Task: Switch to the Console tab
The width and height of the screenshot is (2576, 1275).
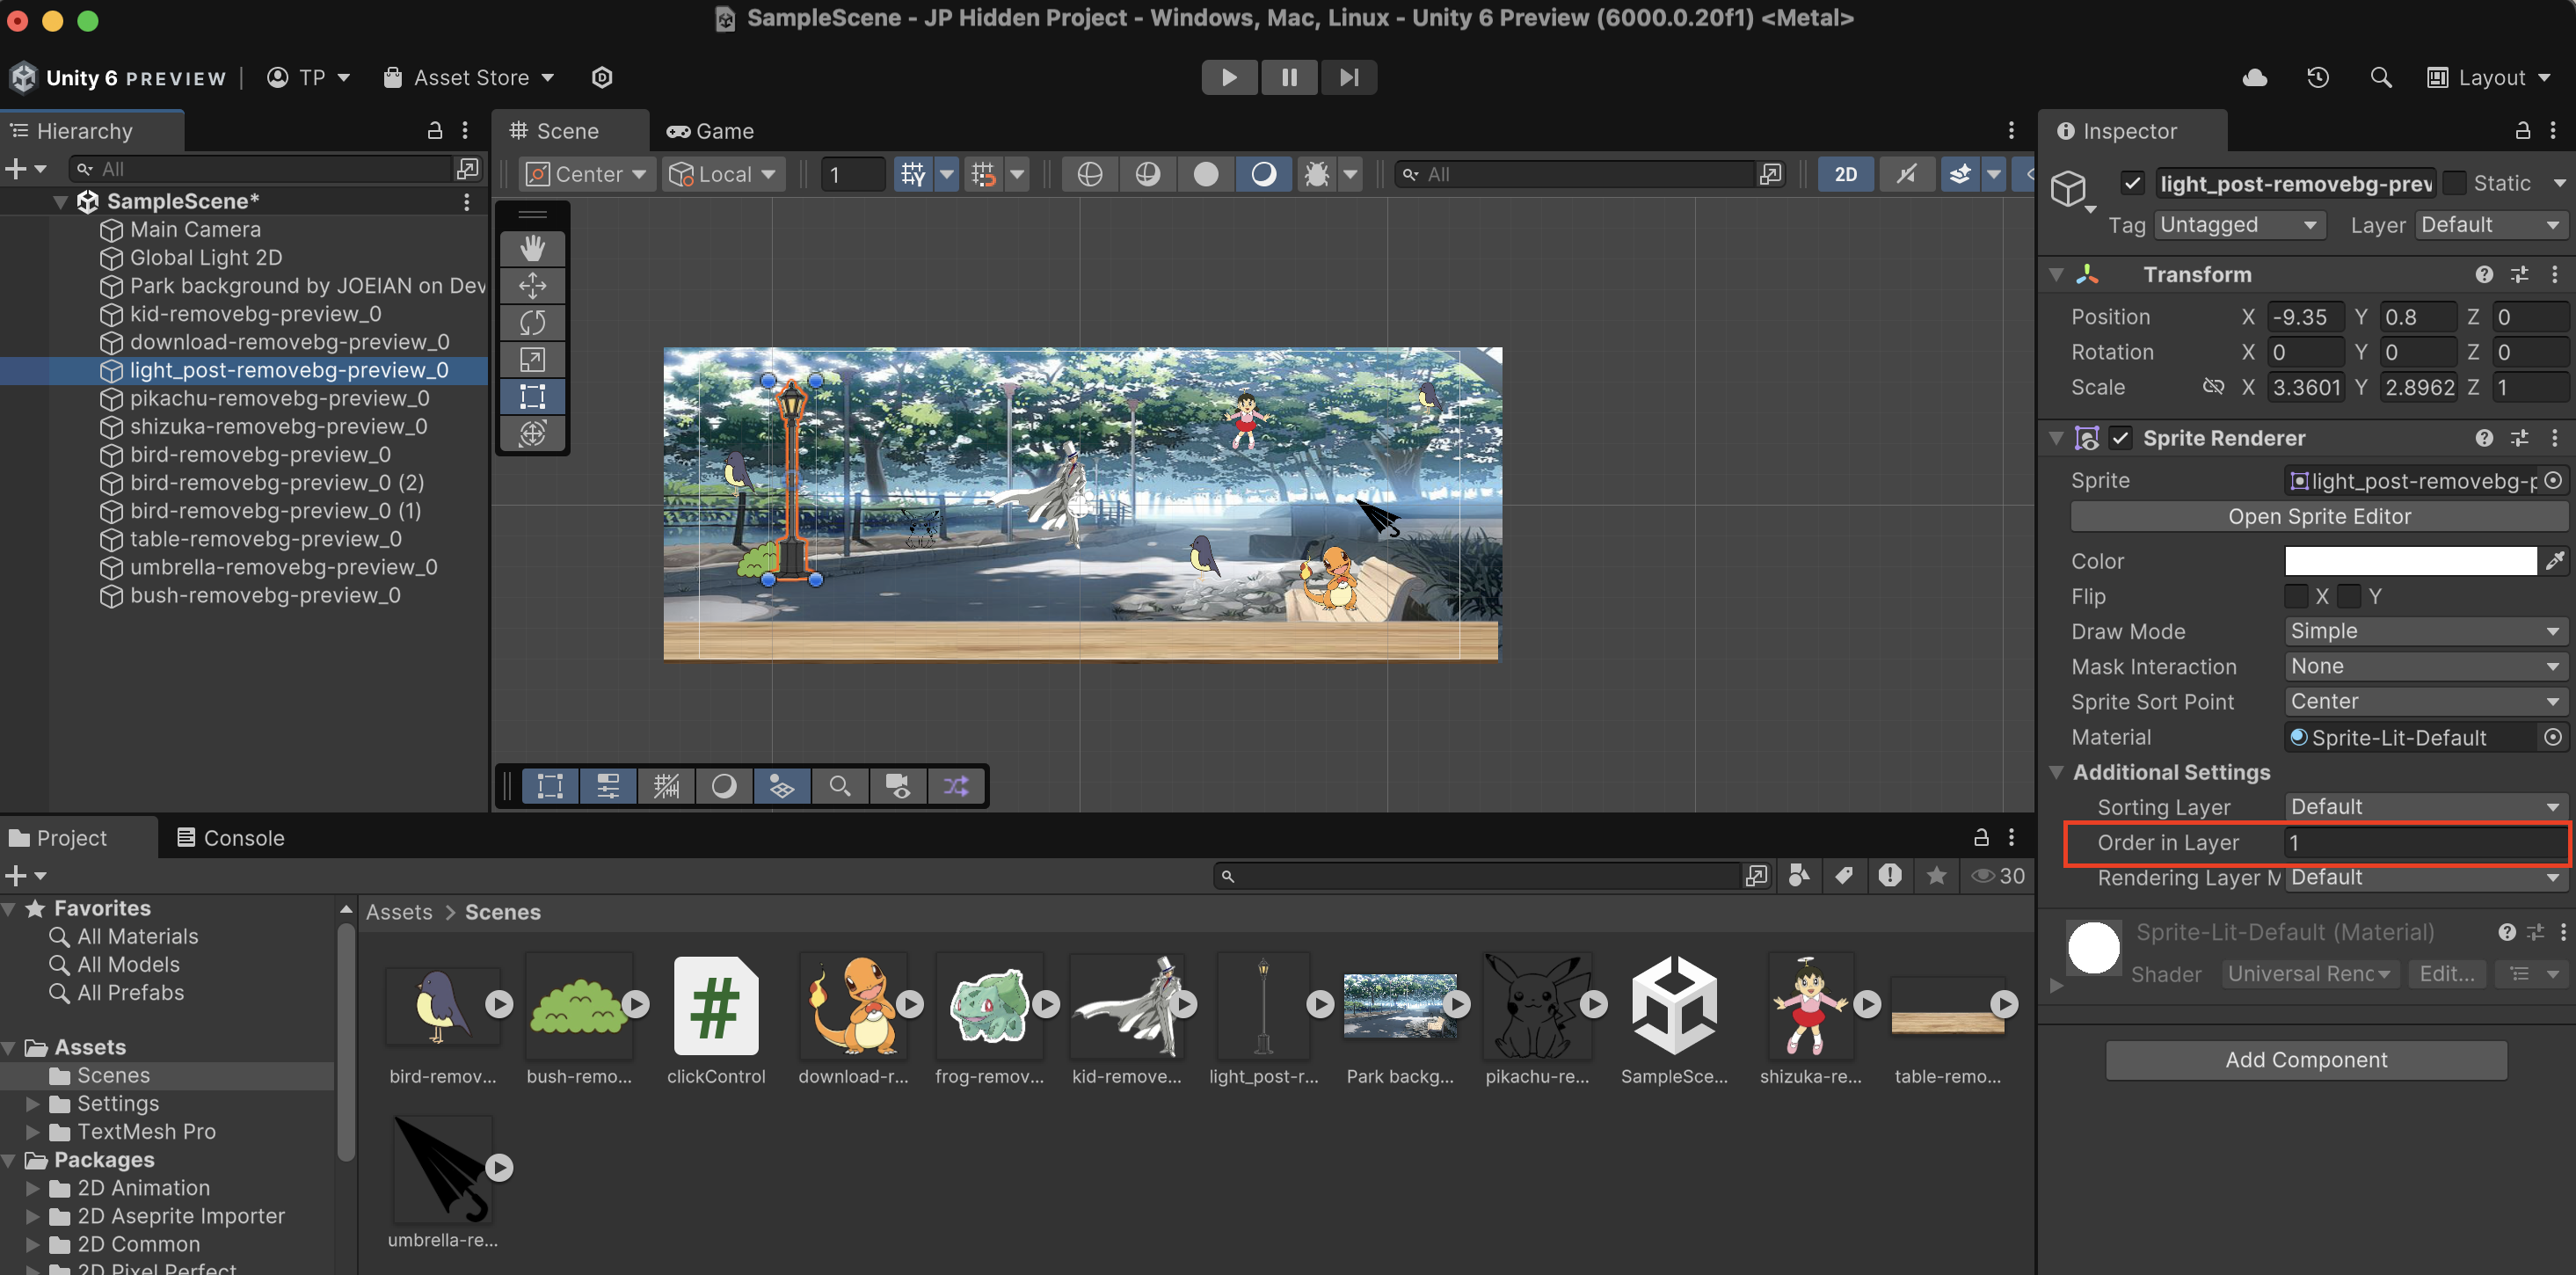Action: (231, 837)
